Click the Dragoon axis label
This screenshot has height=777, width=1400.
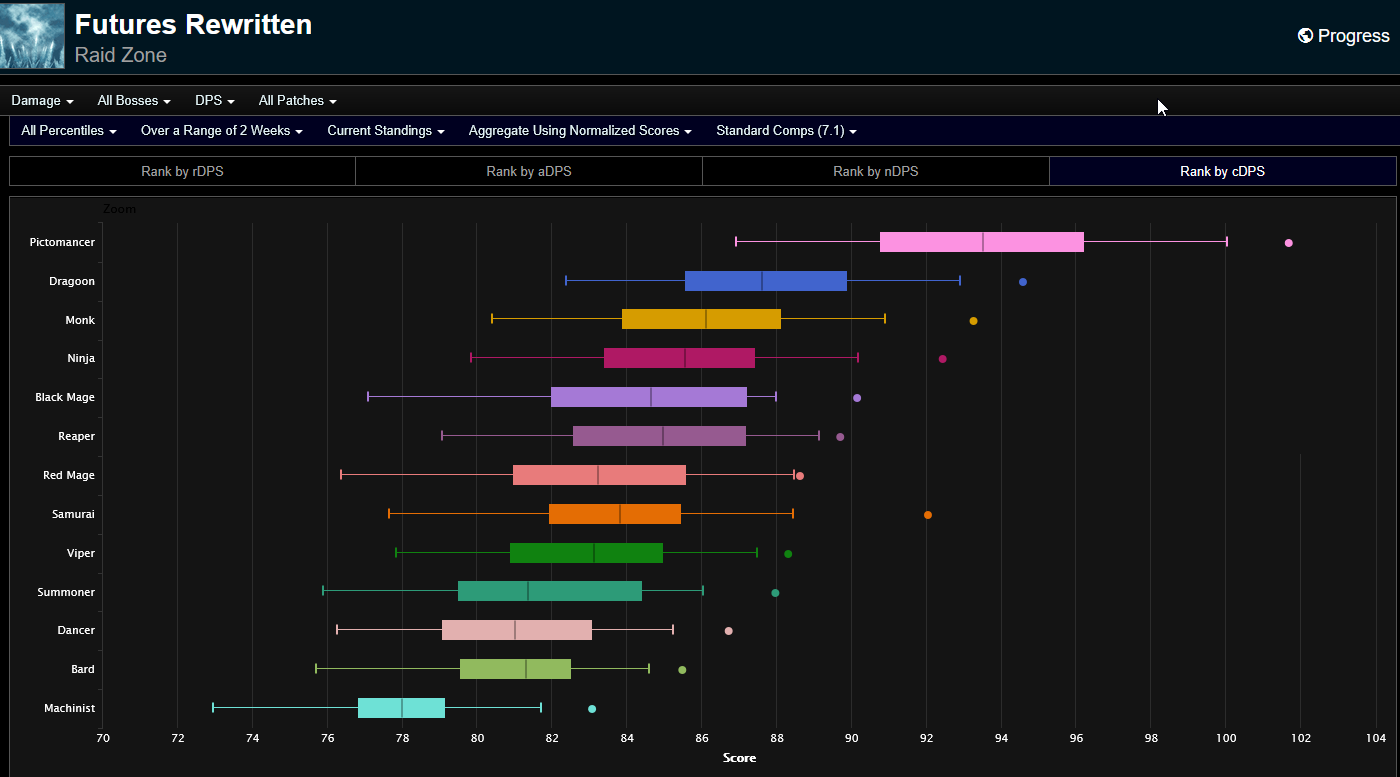click(72, 282)
